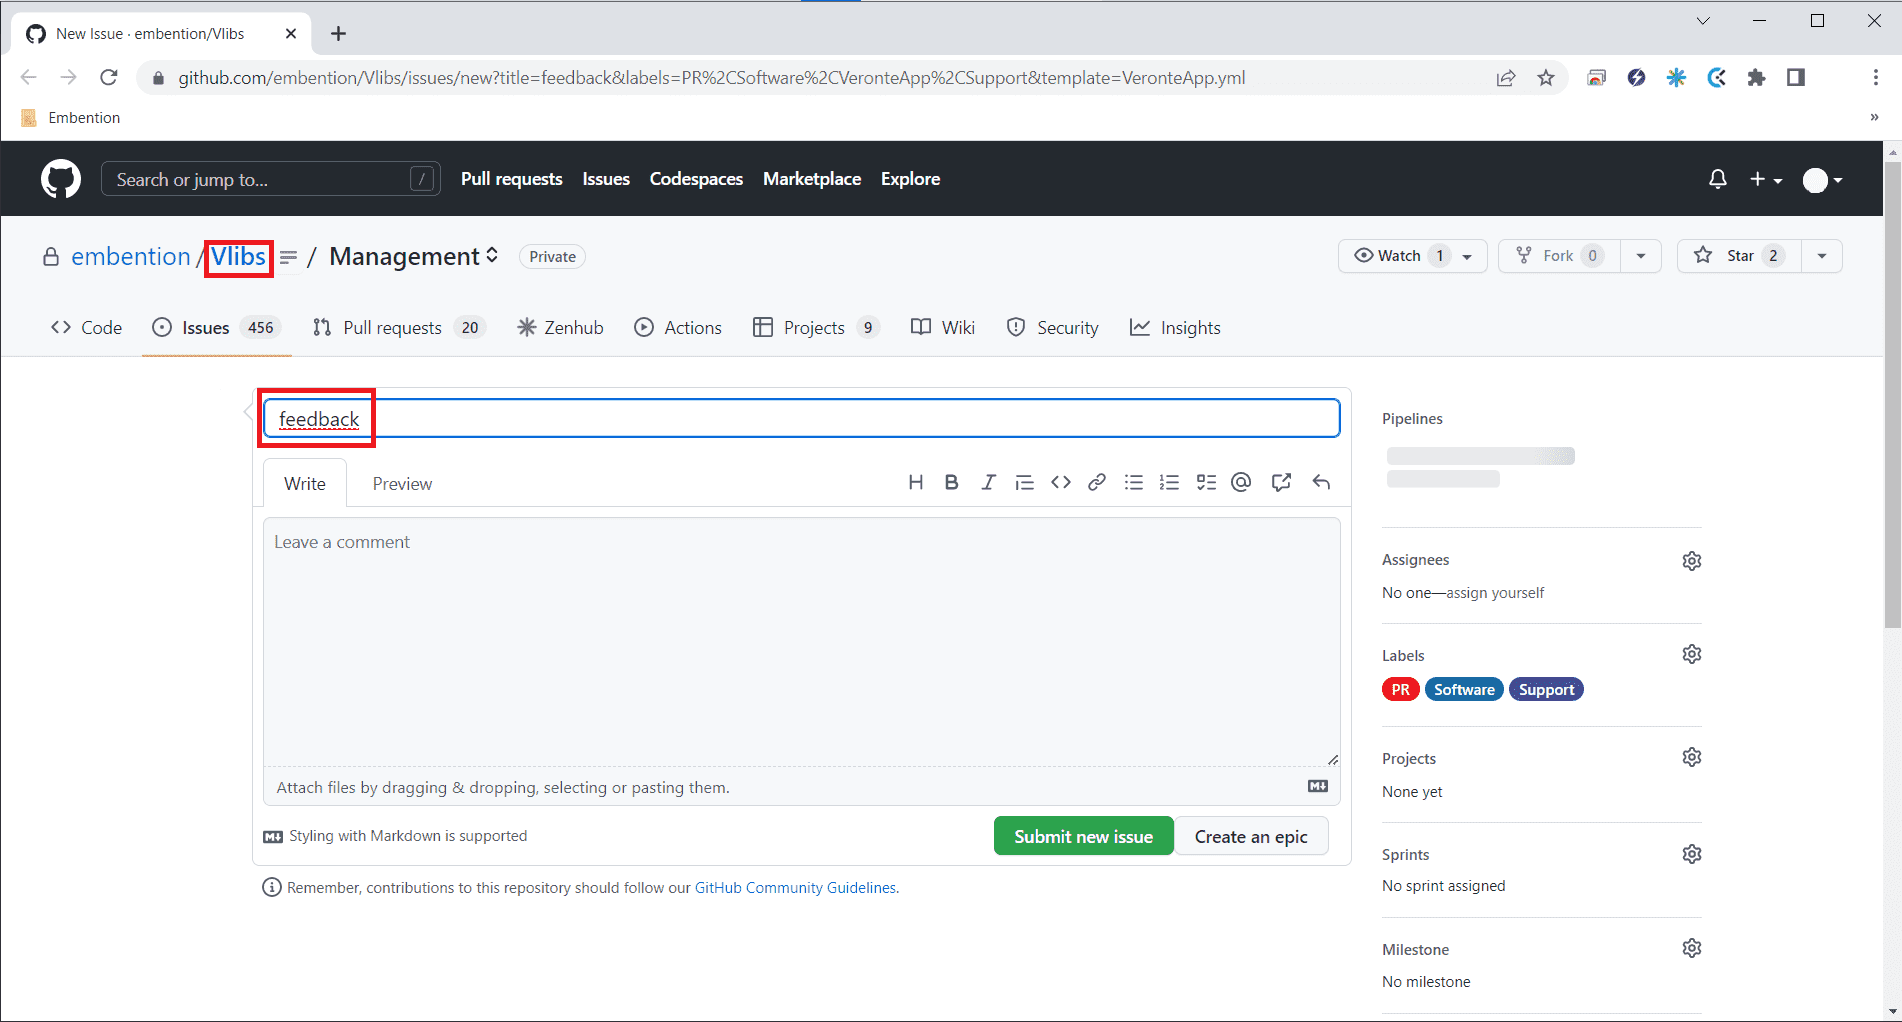This screenshot has width=1902, height=1022.
Task: Click the red PR label
Action: coord(1400,690)
